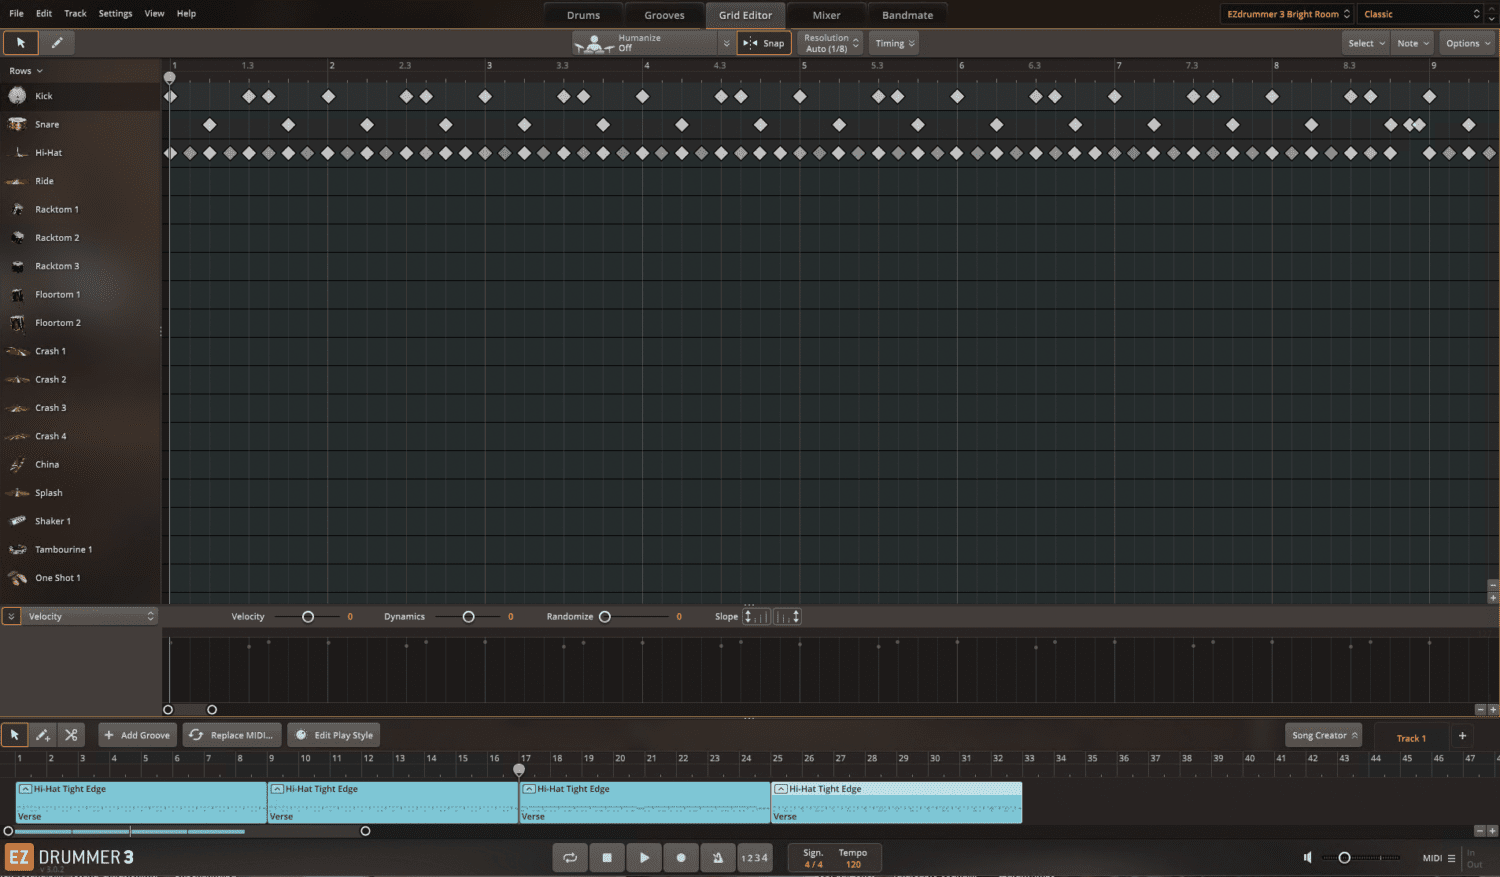Click the Snare drum row icon
The height and width of the screenshot is (877, 1500).
(17, 124)
